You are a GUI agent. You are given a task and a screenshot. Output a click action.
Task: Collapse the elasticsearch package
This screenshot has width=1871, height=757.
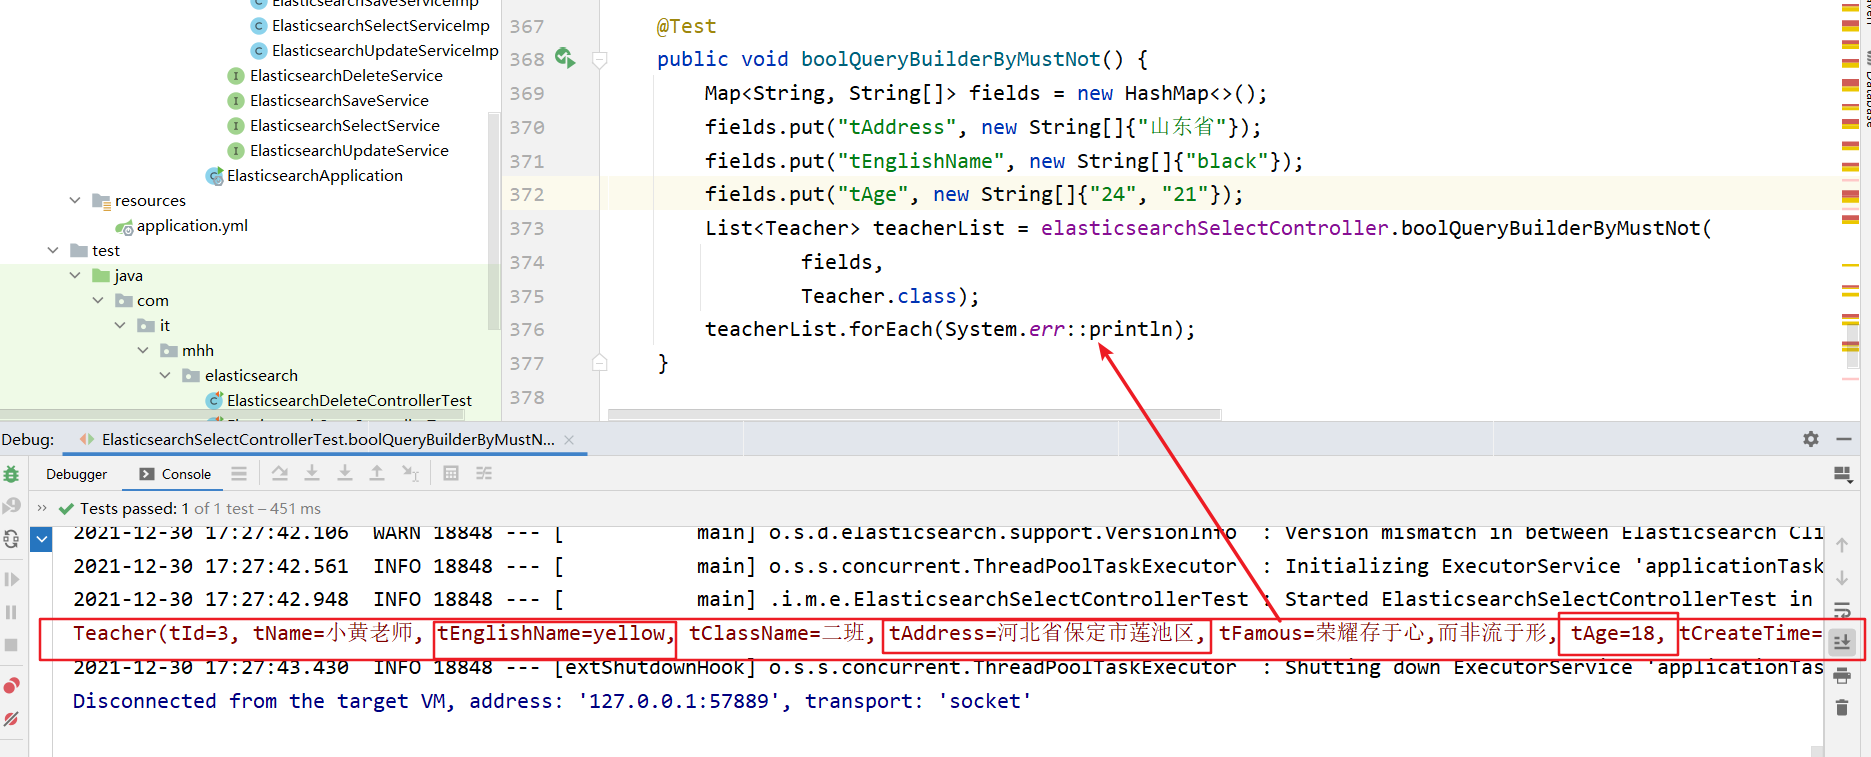[x=165, y=375]
